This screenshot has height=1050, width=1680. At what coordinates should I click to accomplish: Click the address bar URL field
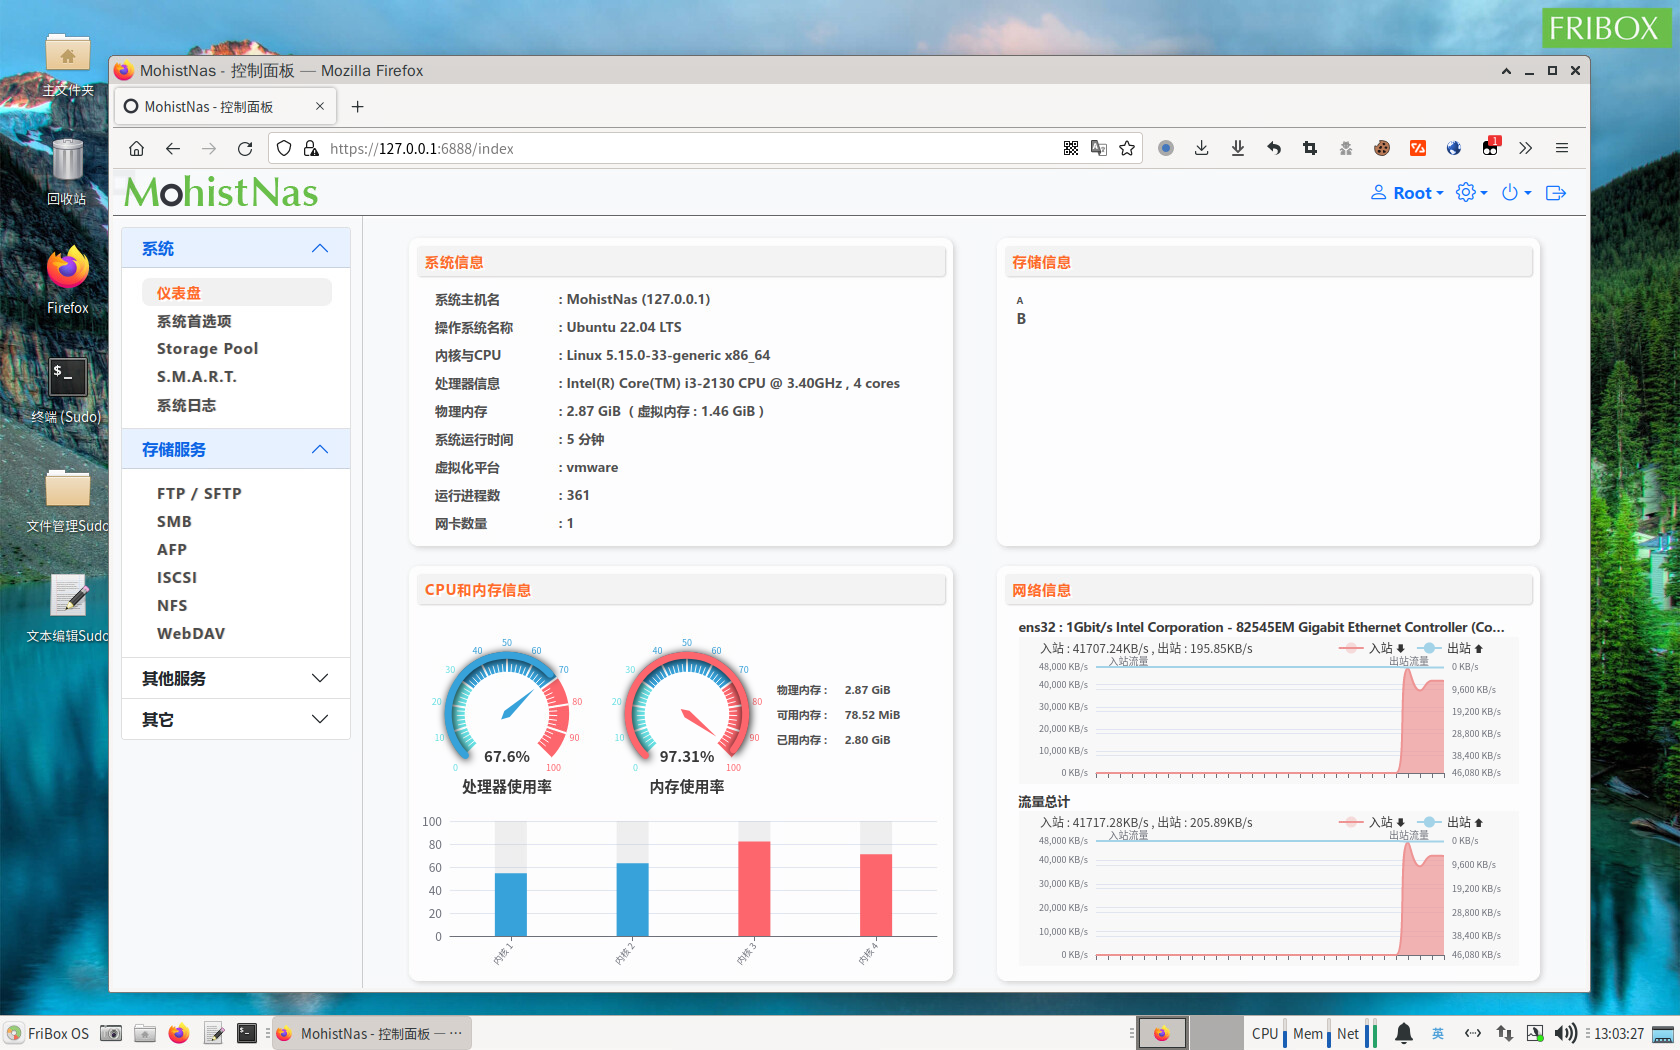pyautogui.click(x=690, y=148)
